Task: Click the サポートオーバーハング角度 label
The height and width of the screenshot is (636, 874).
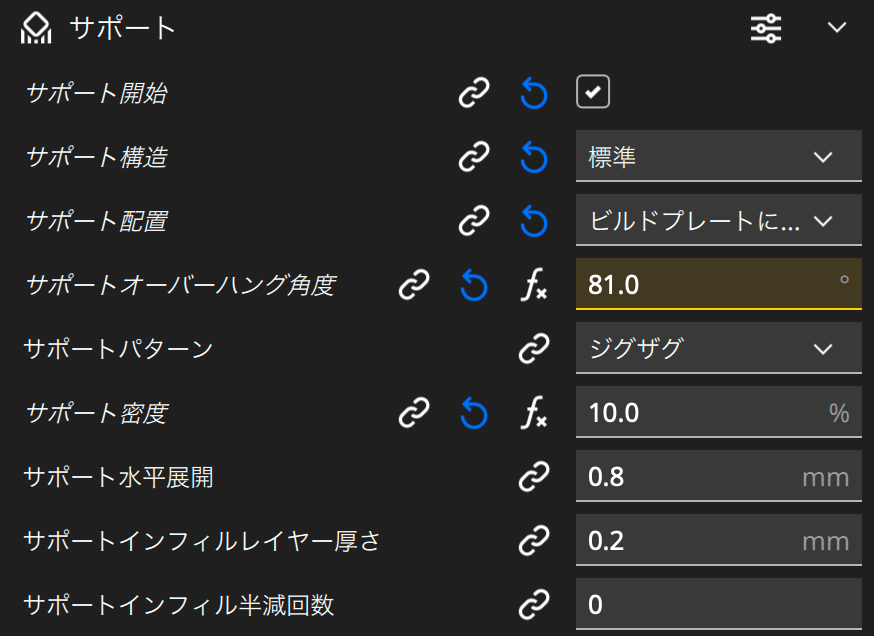Action: point(181,285)
